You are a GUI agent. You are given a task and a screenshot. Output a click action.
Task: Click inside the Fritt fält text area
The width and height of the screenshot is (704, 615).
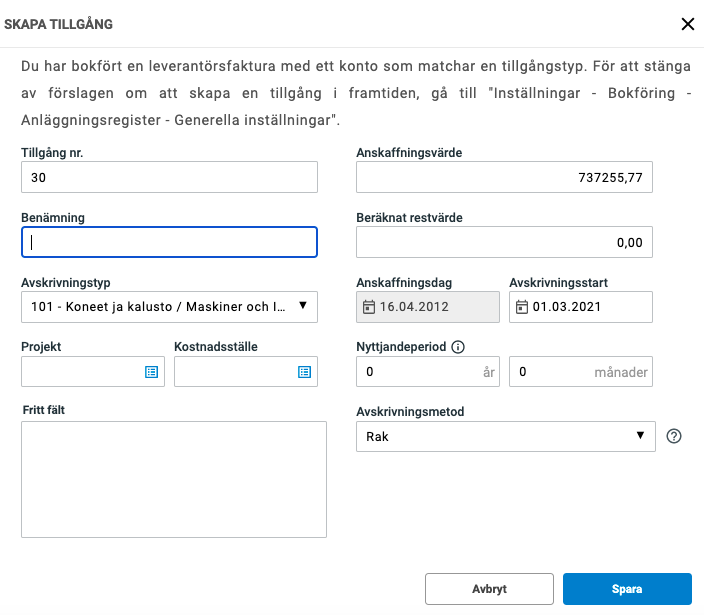point(174,479)
